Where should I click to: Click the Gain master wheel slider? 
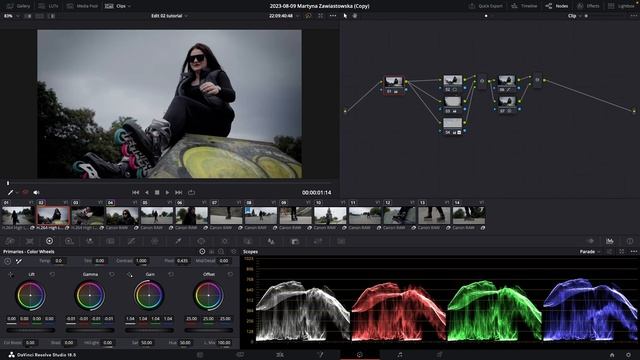(149, 330)
